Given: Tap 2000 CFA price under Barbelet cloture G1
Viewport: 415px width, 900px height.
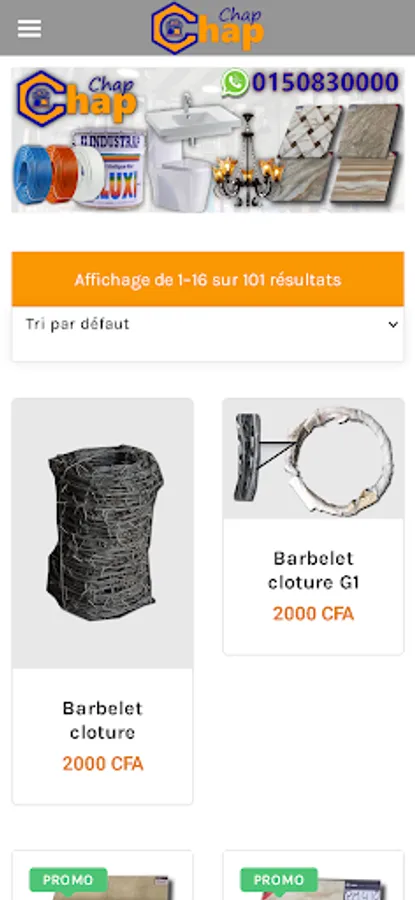Looking at the screenshot, I should coord(313,614).
